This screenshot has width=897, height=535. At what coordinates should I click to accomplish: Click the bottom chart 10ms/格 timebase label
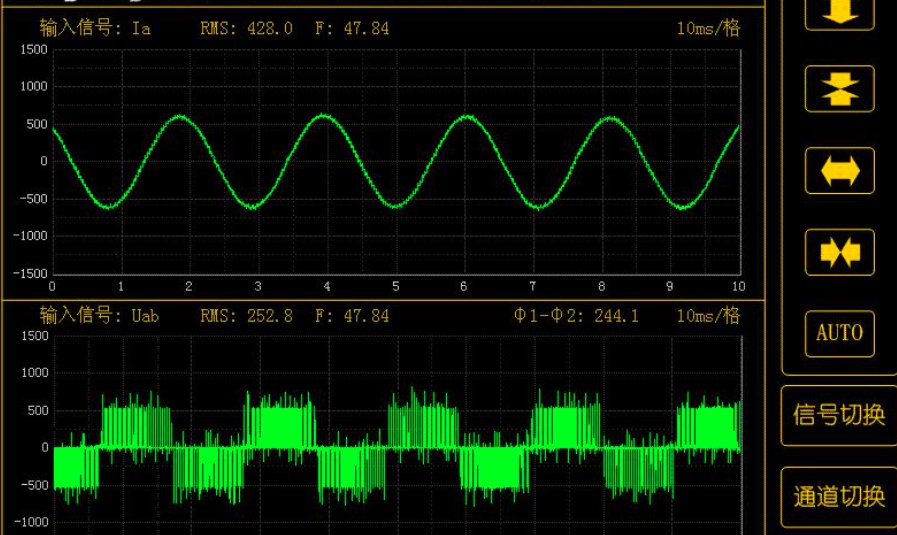tap(708, 316)
